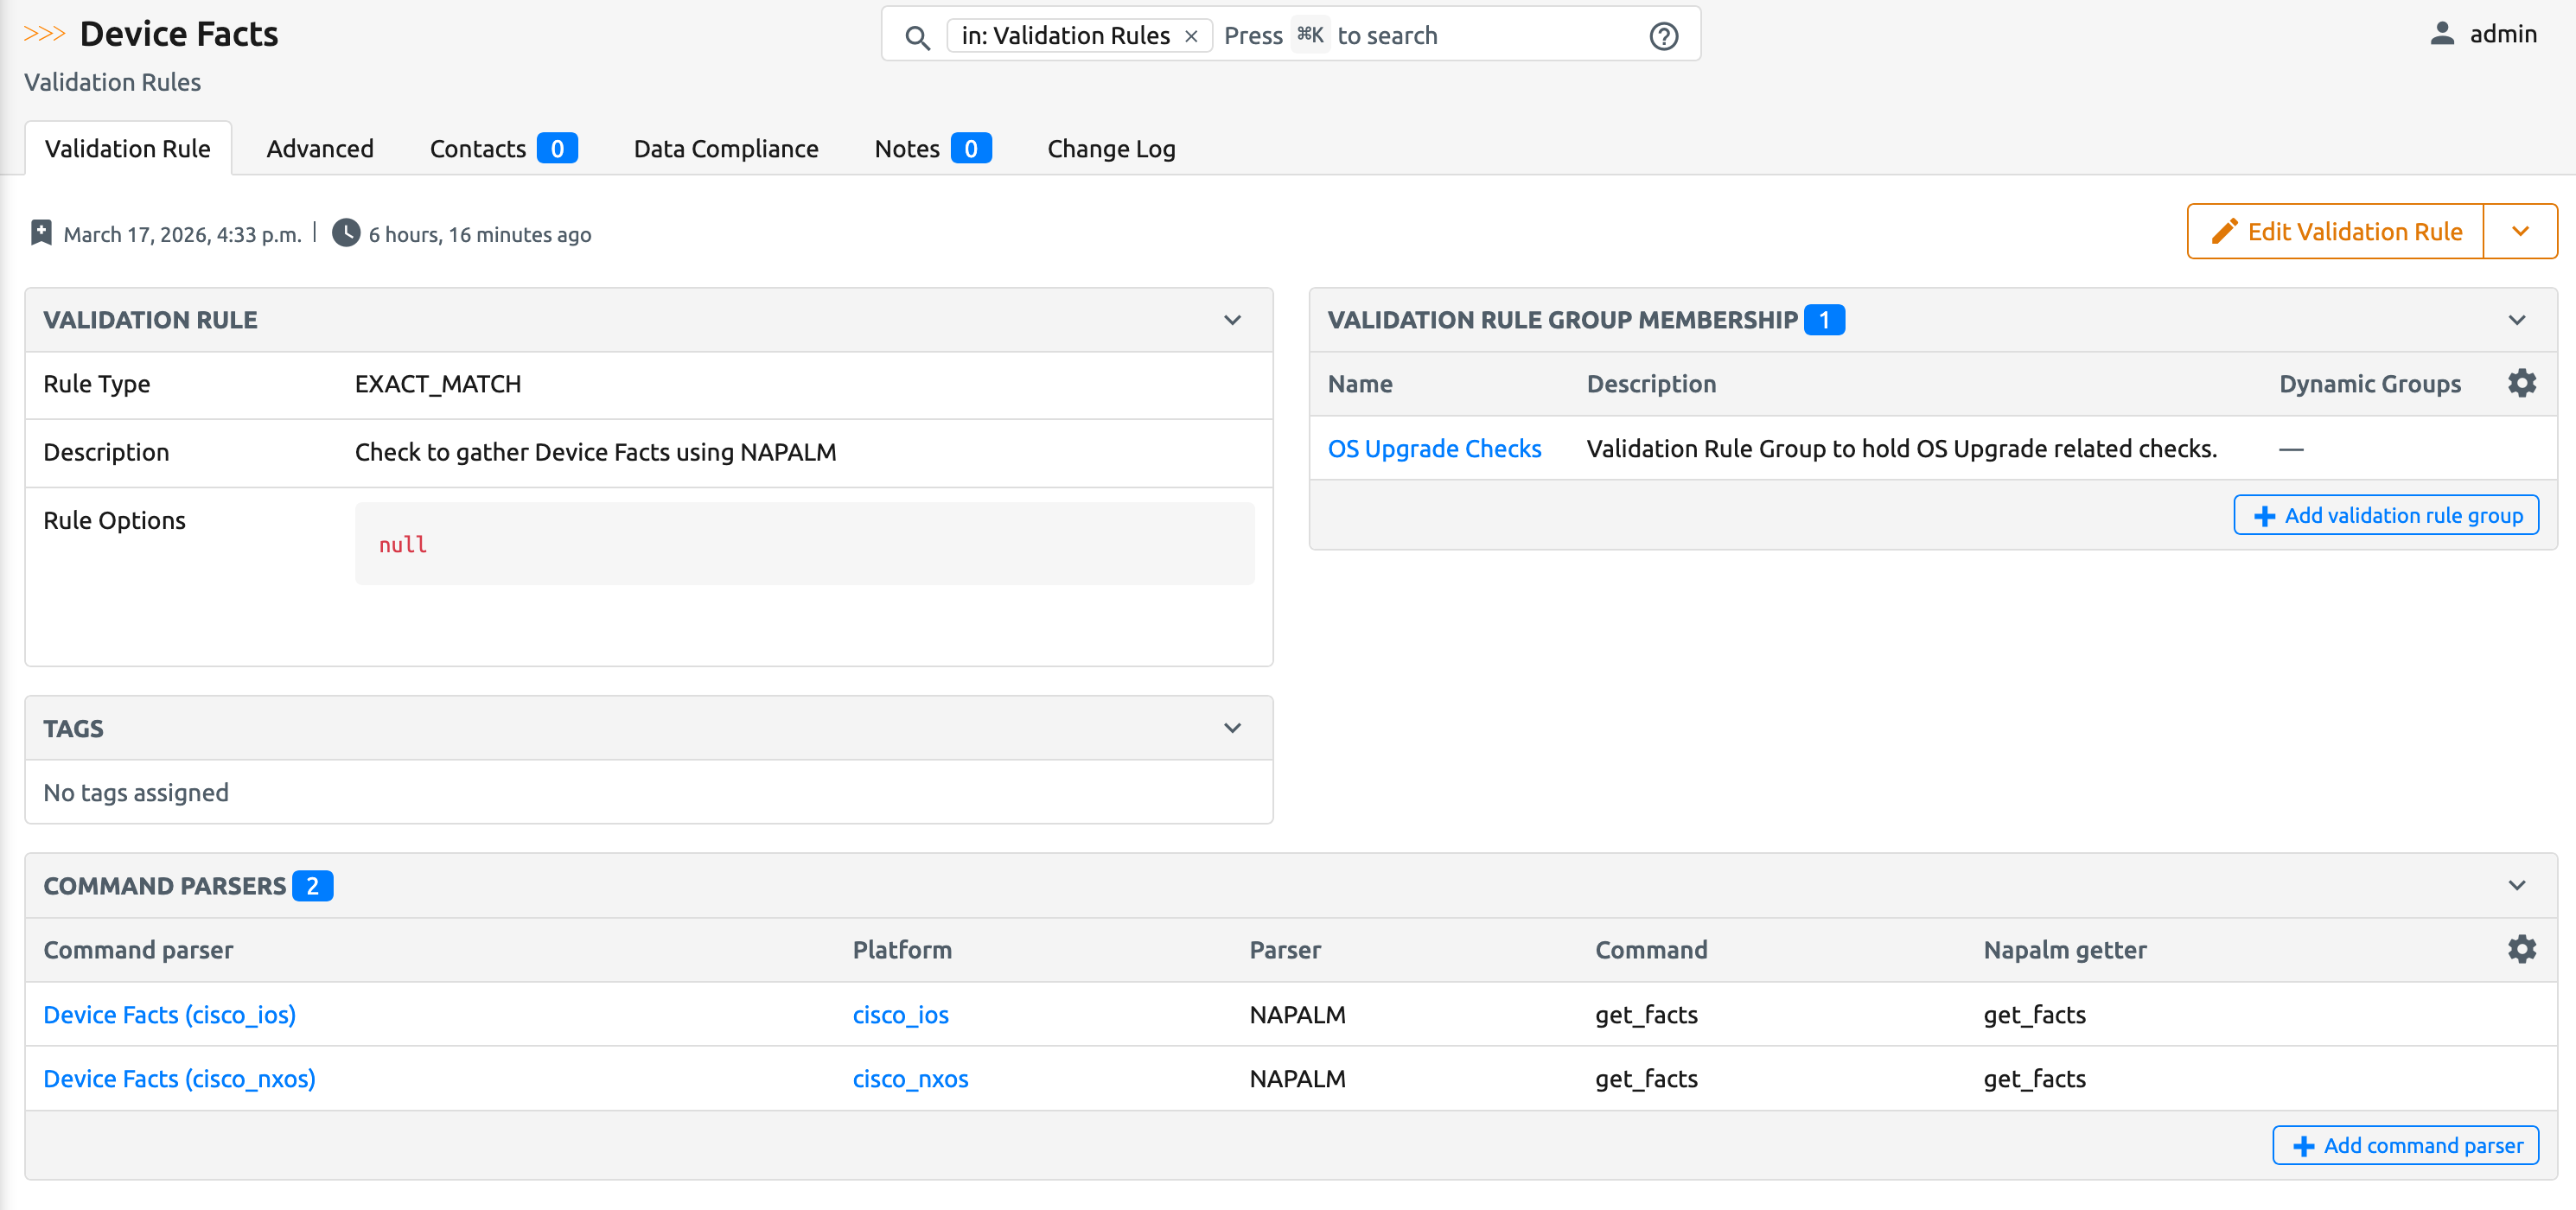This screenshot has height=1210, width=2576.
Task: Collapse the Command Parsers panel
Action: 2516,885
